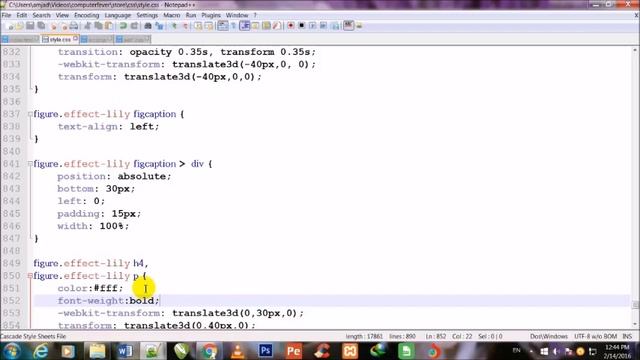640x360 pixels.
Task: Click the vertical scrollbar thumb
Action: click(x=635, y=304)
